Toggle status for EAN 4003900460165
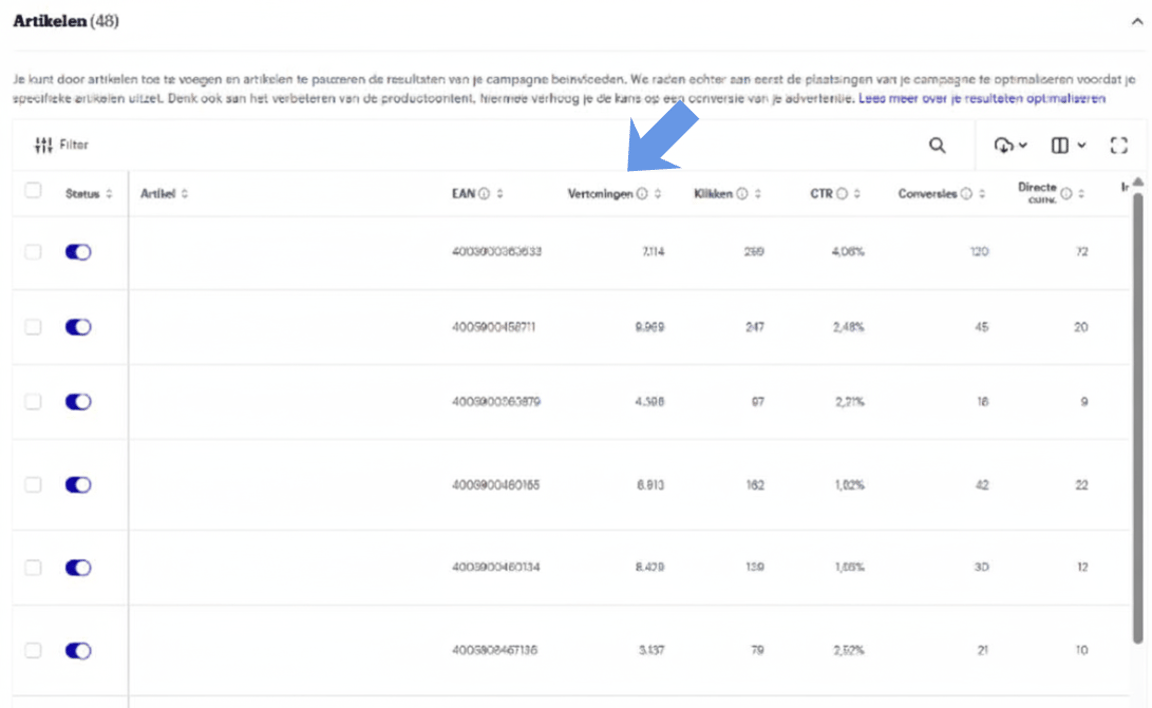This screenshot has width=1152, height=708. (x=78, y=485)
